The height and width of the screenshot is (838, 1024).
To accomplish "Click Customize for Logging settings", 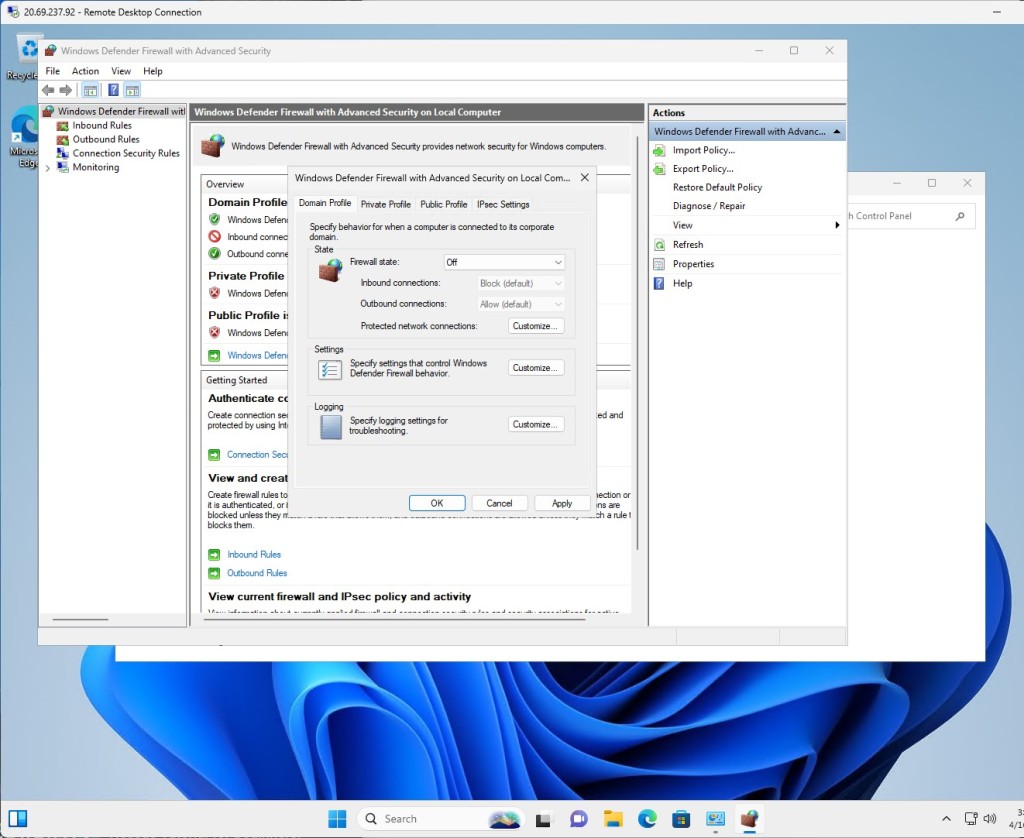I will tap(536, 424).
